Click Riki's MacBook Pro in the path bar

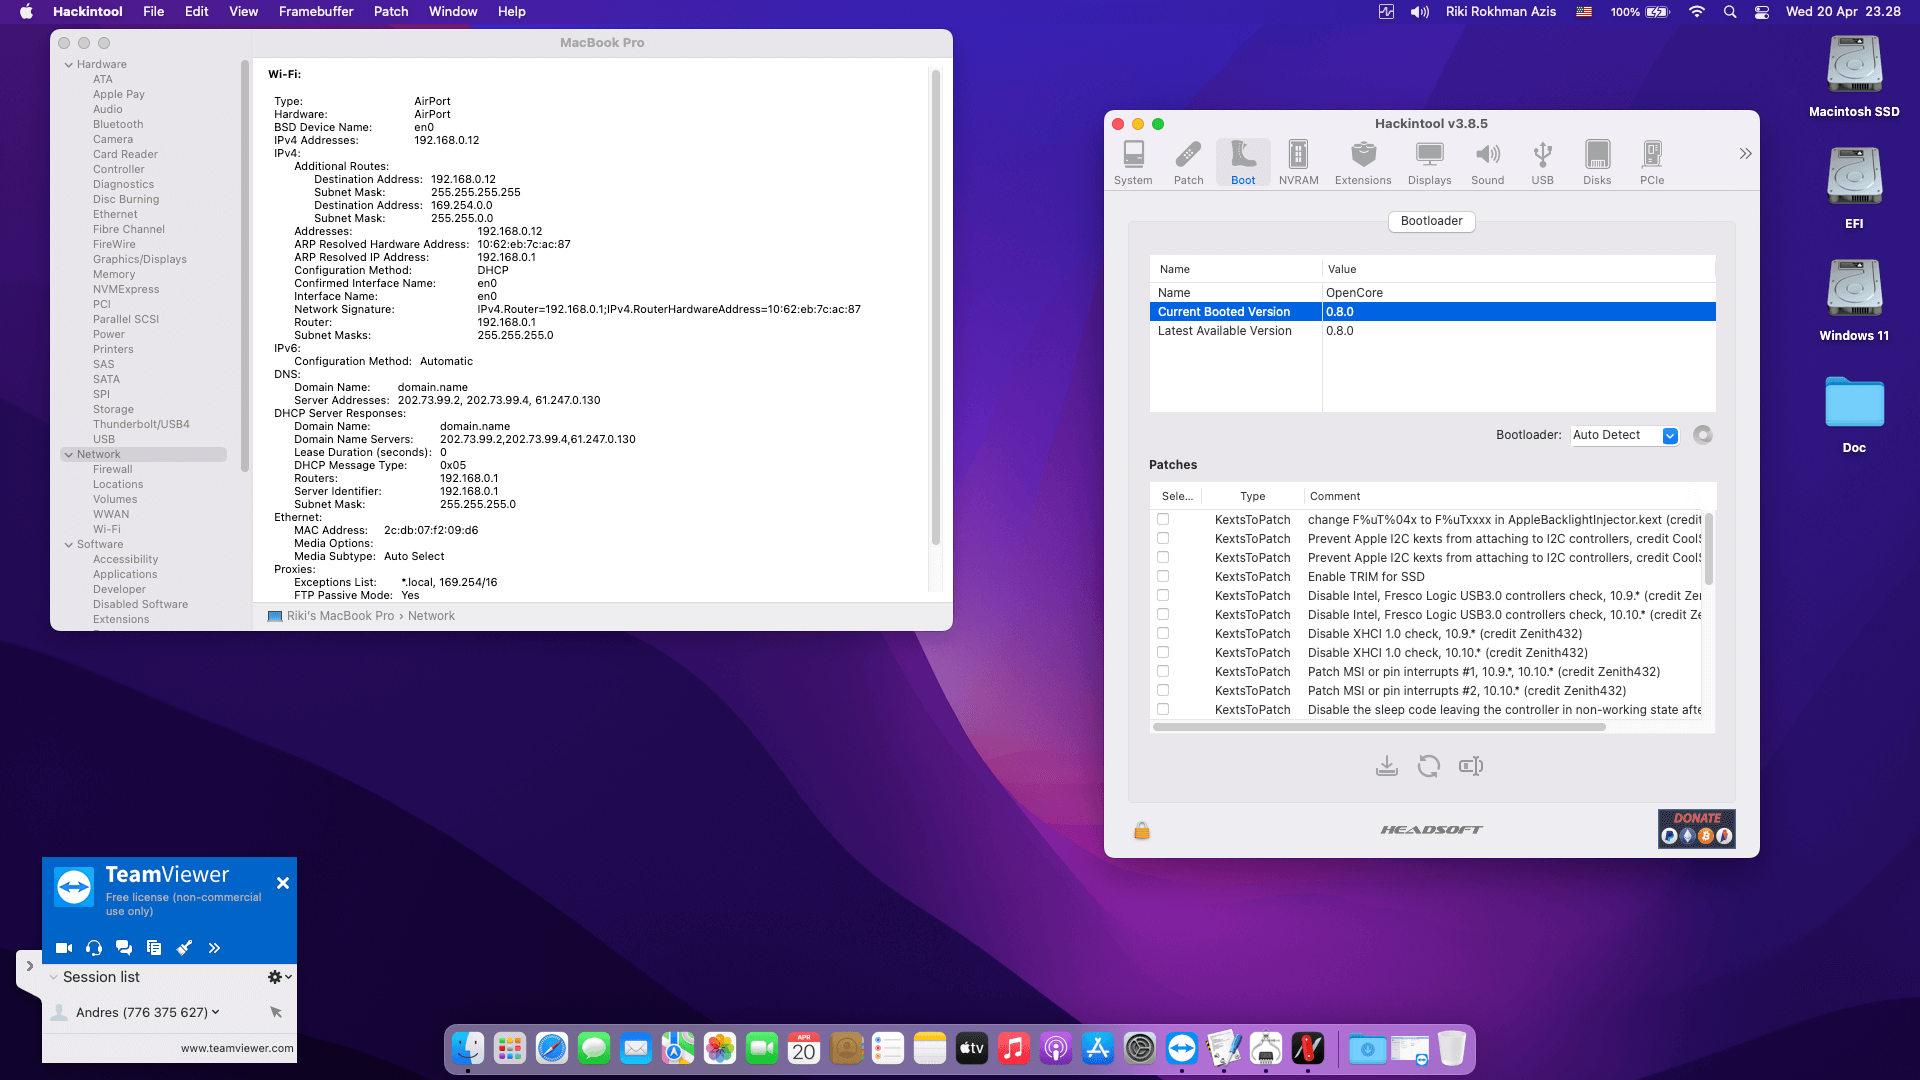point(331,616)
